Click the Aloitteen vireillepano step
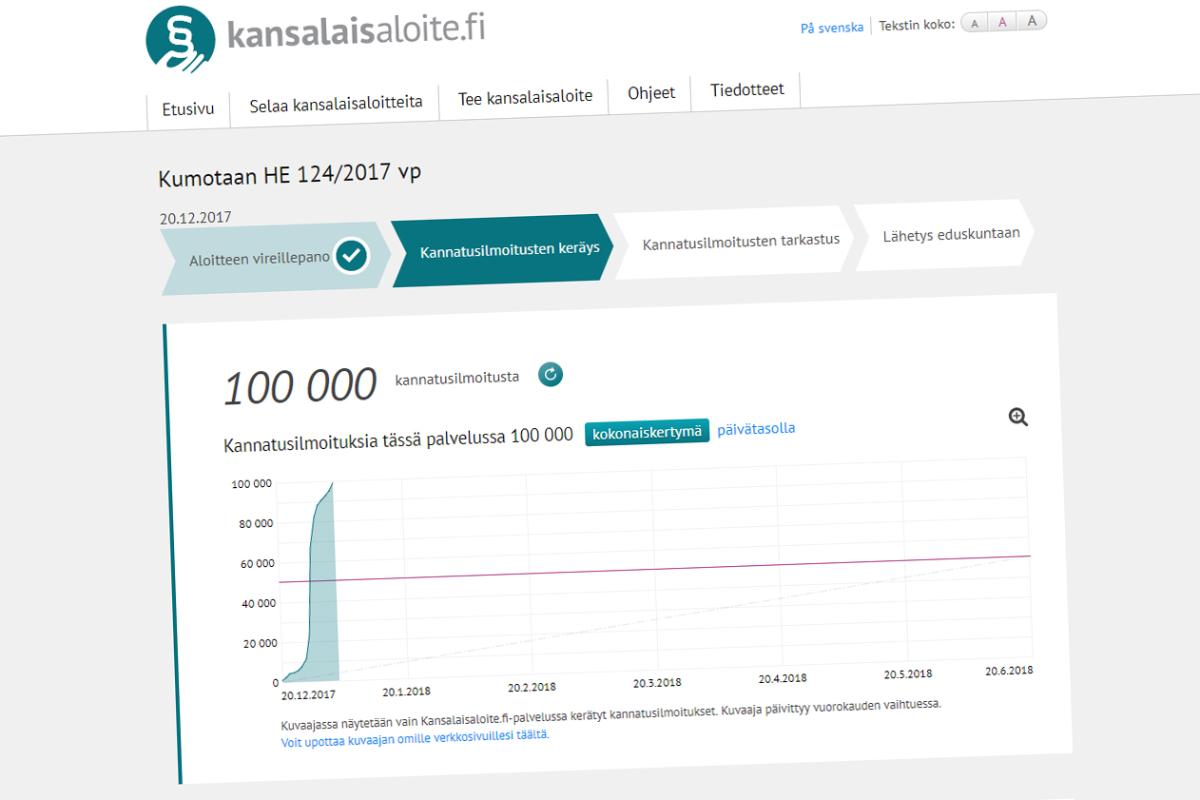The image size is (1200, 800). 274,258
